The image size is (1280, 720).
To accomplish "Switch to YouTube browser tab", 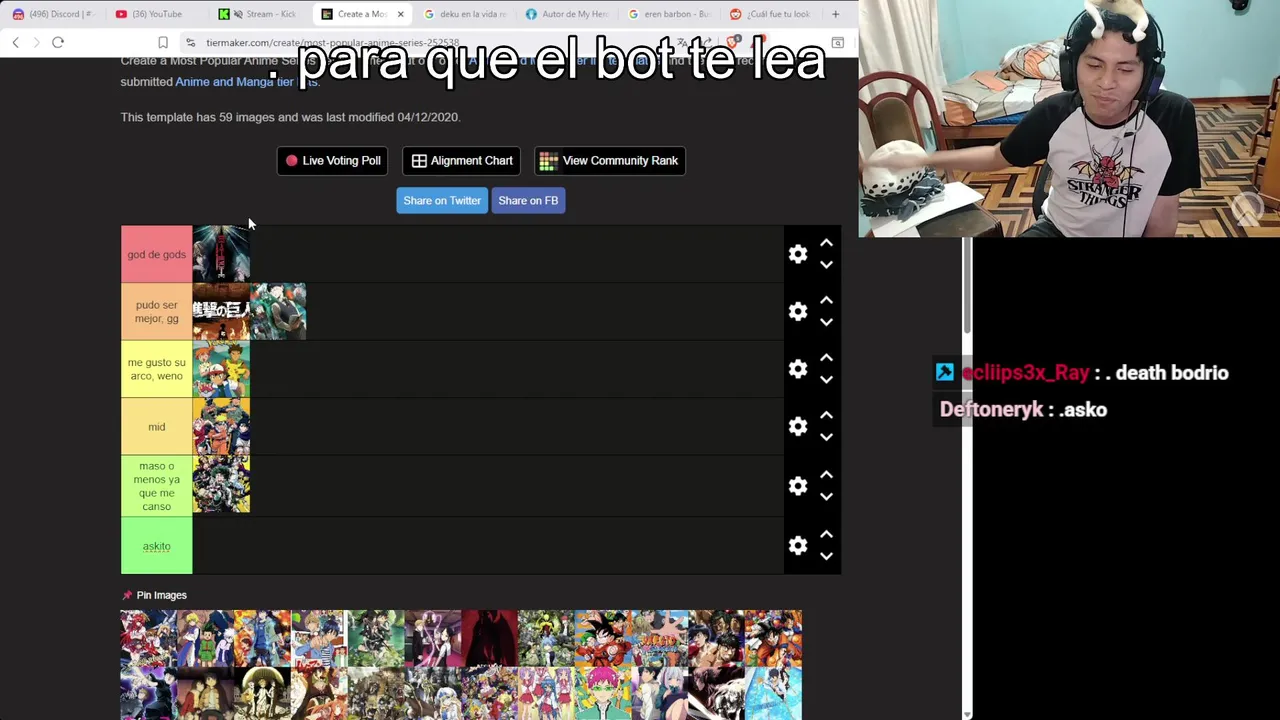I will coord(155,14).
